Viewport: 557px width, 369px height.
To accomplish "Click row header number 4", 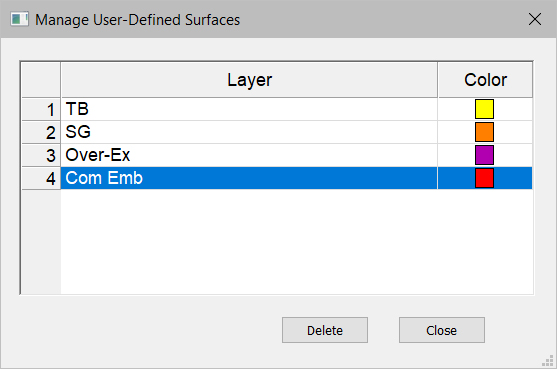I will tap(41, 178).
